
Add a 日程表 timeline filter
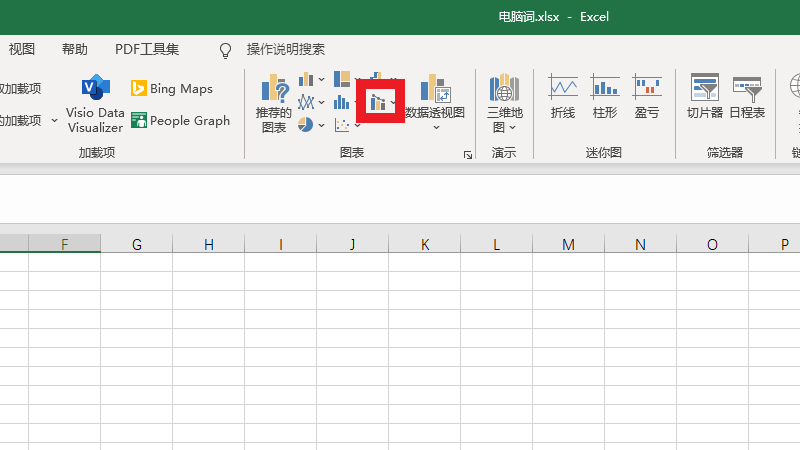(x=747, y=97)
